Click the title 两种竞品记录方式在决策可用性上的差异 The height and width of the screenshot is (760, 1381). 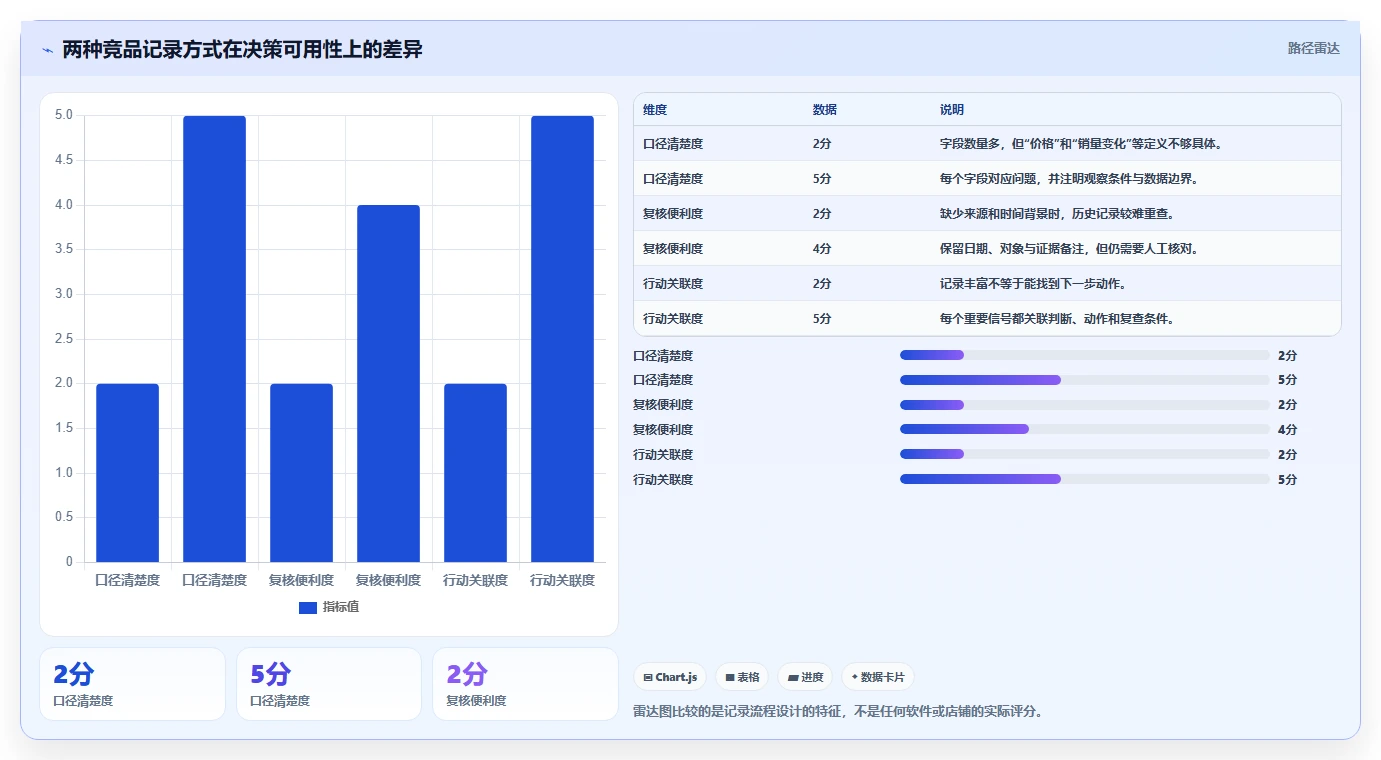click(x=242, y=49)
